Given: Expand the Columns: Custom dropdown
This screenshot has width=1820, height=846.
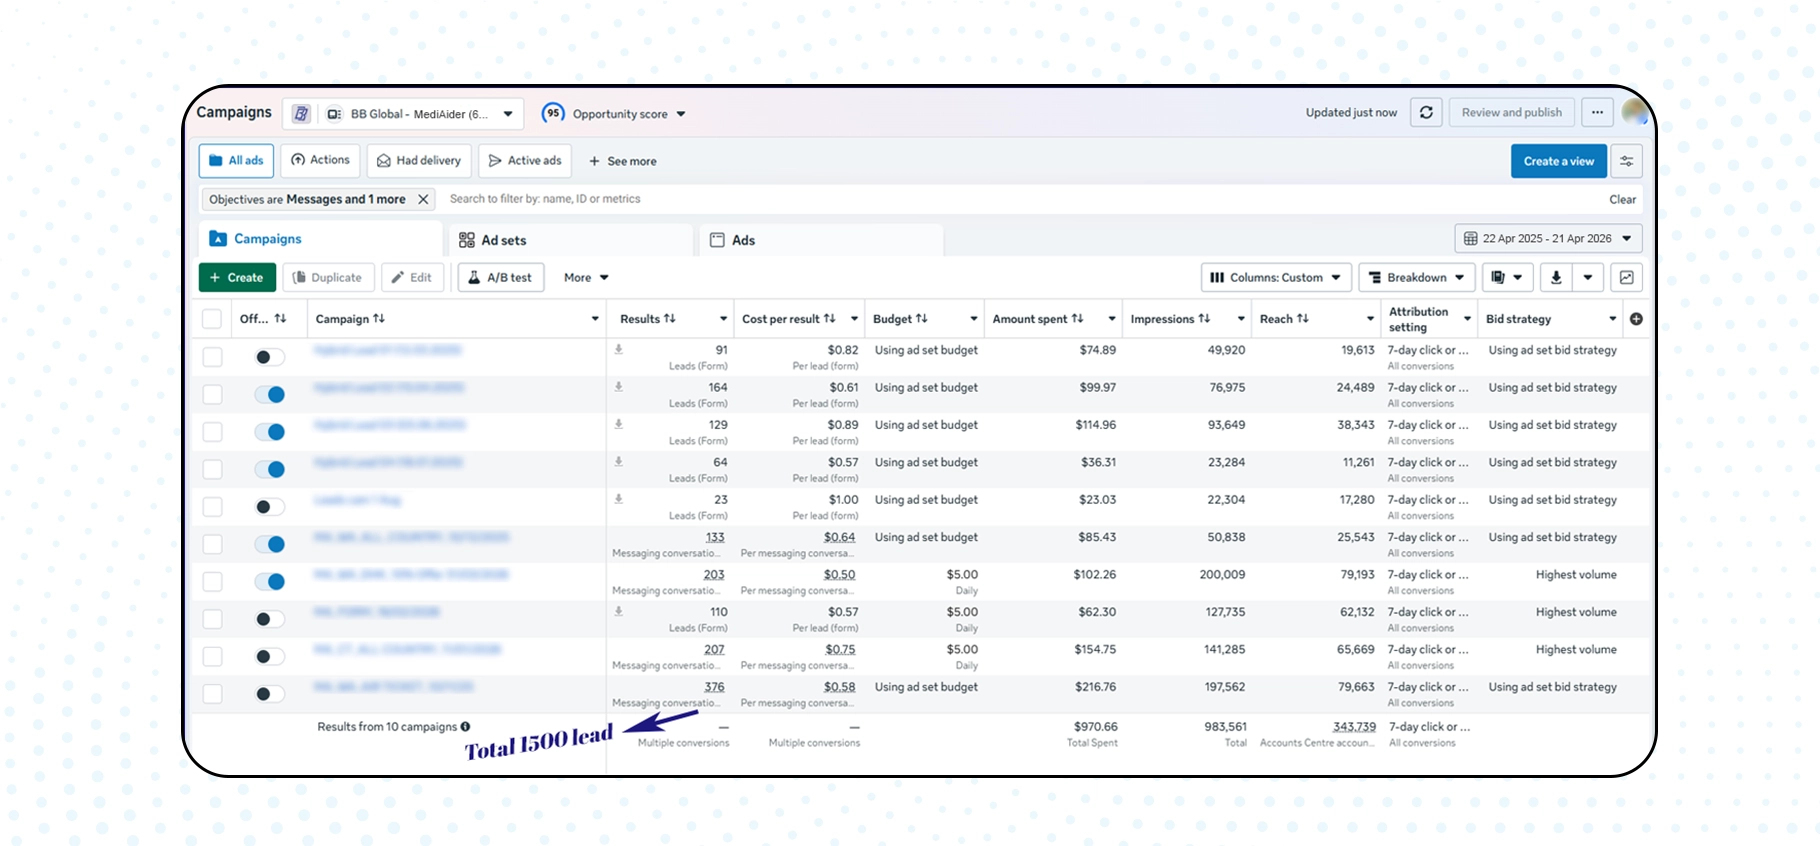Looking at the screenshot, I should [1276, 278].
